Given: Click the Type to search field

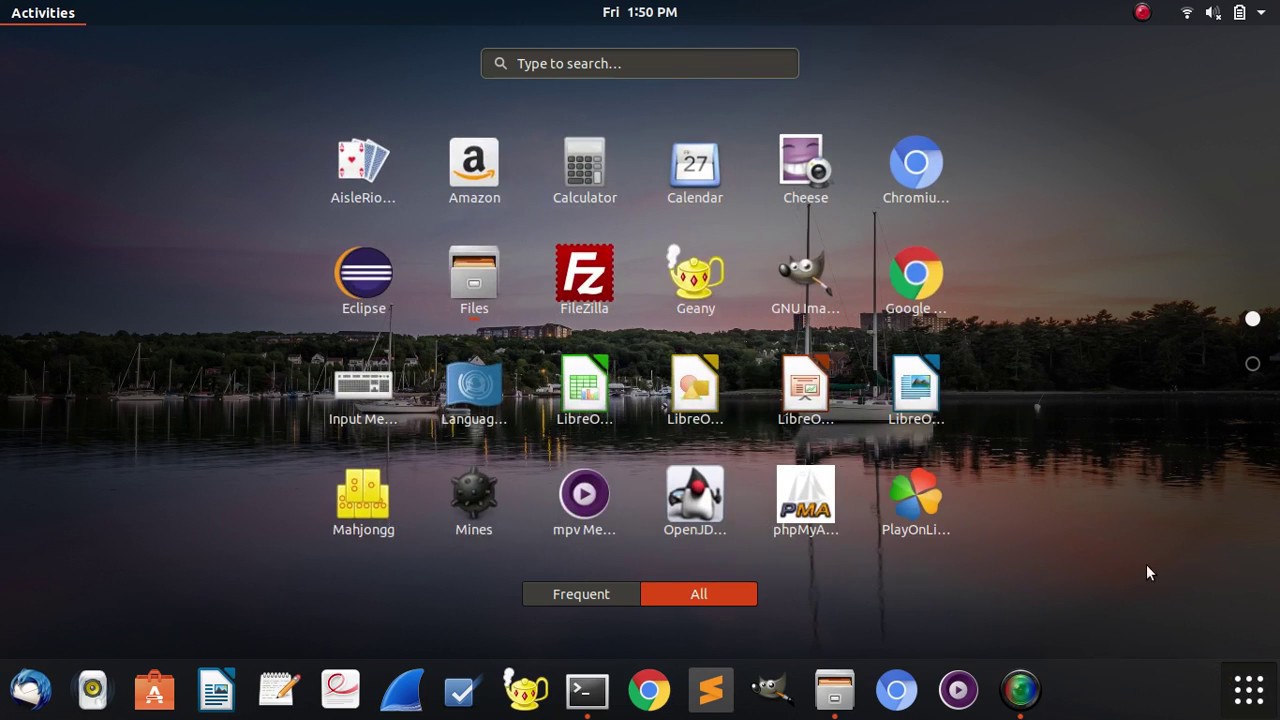Looking at the screenshot, I should (640, 63).
